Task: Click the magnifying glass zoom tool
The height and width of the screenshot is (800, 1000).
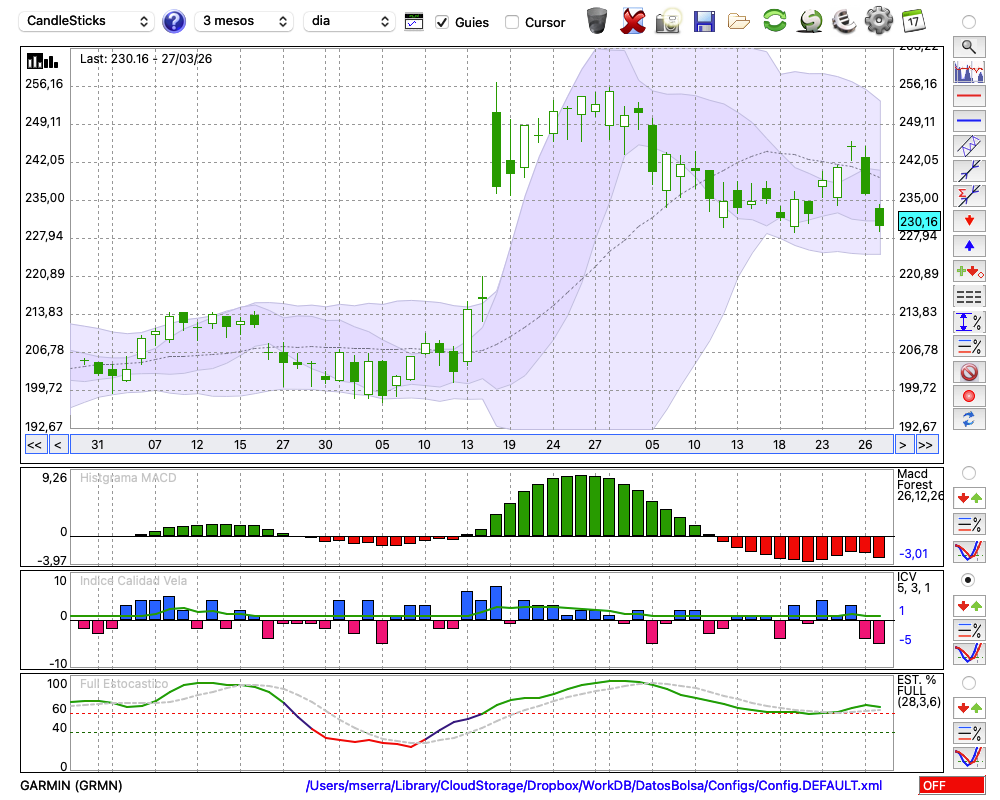Action: click(x=968, y=46)
